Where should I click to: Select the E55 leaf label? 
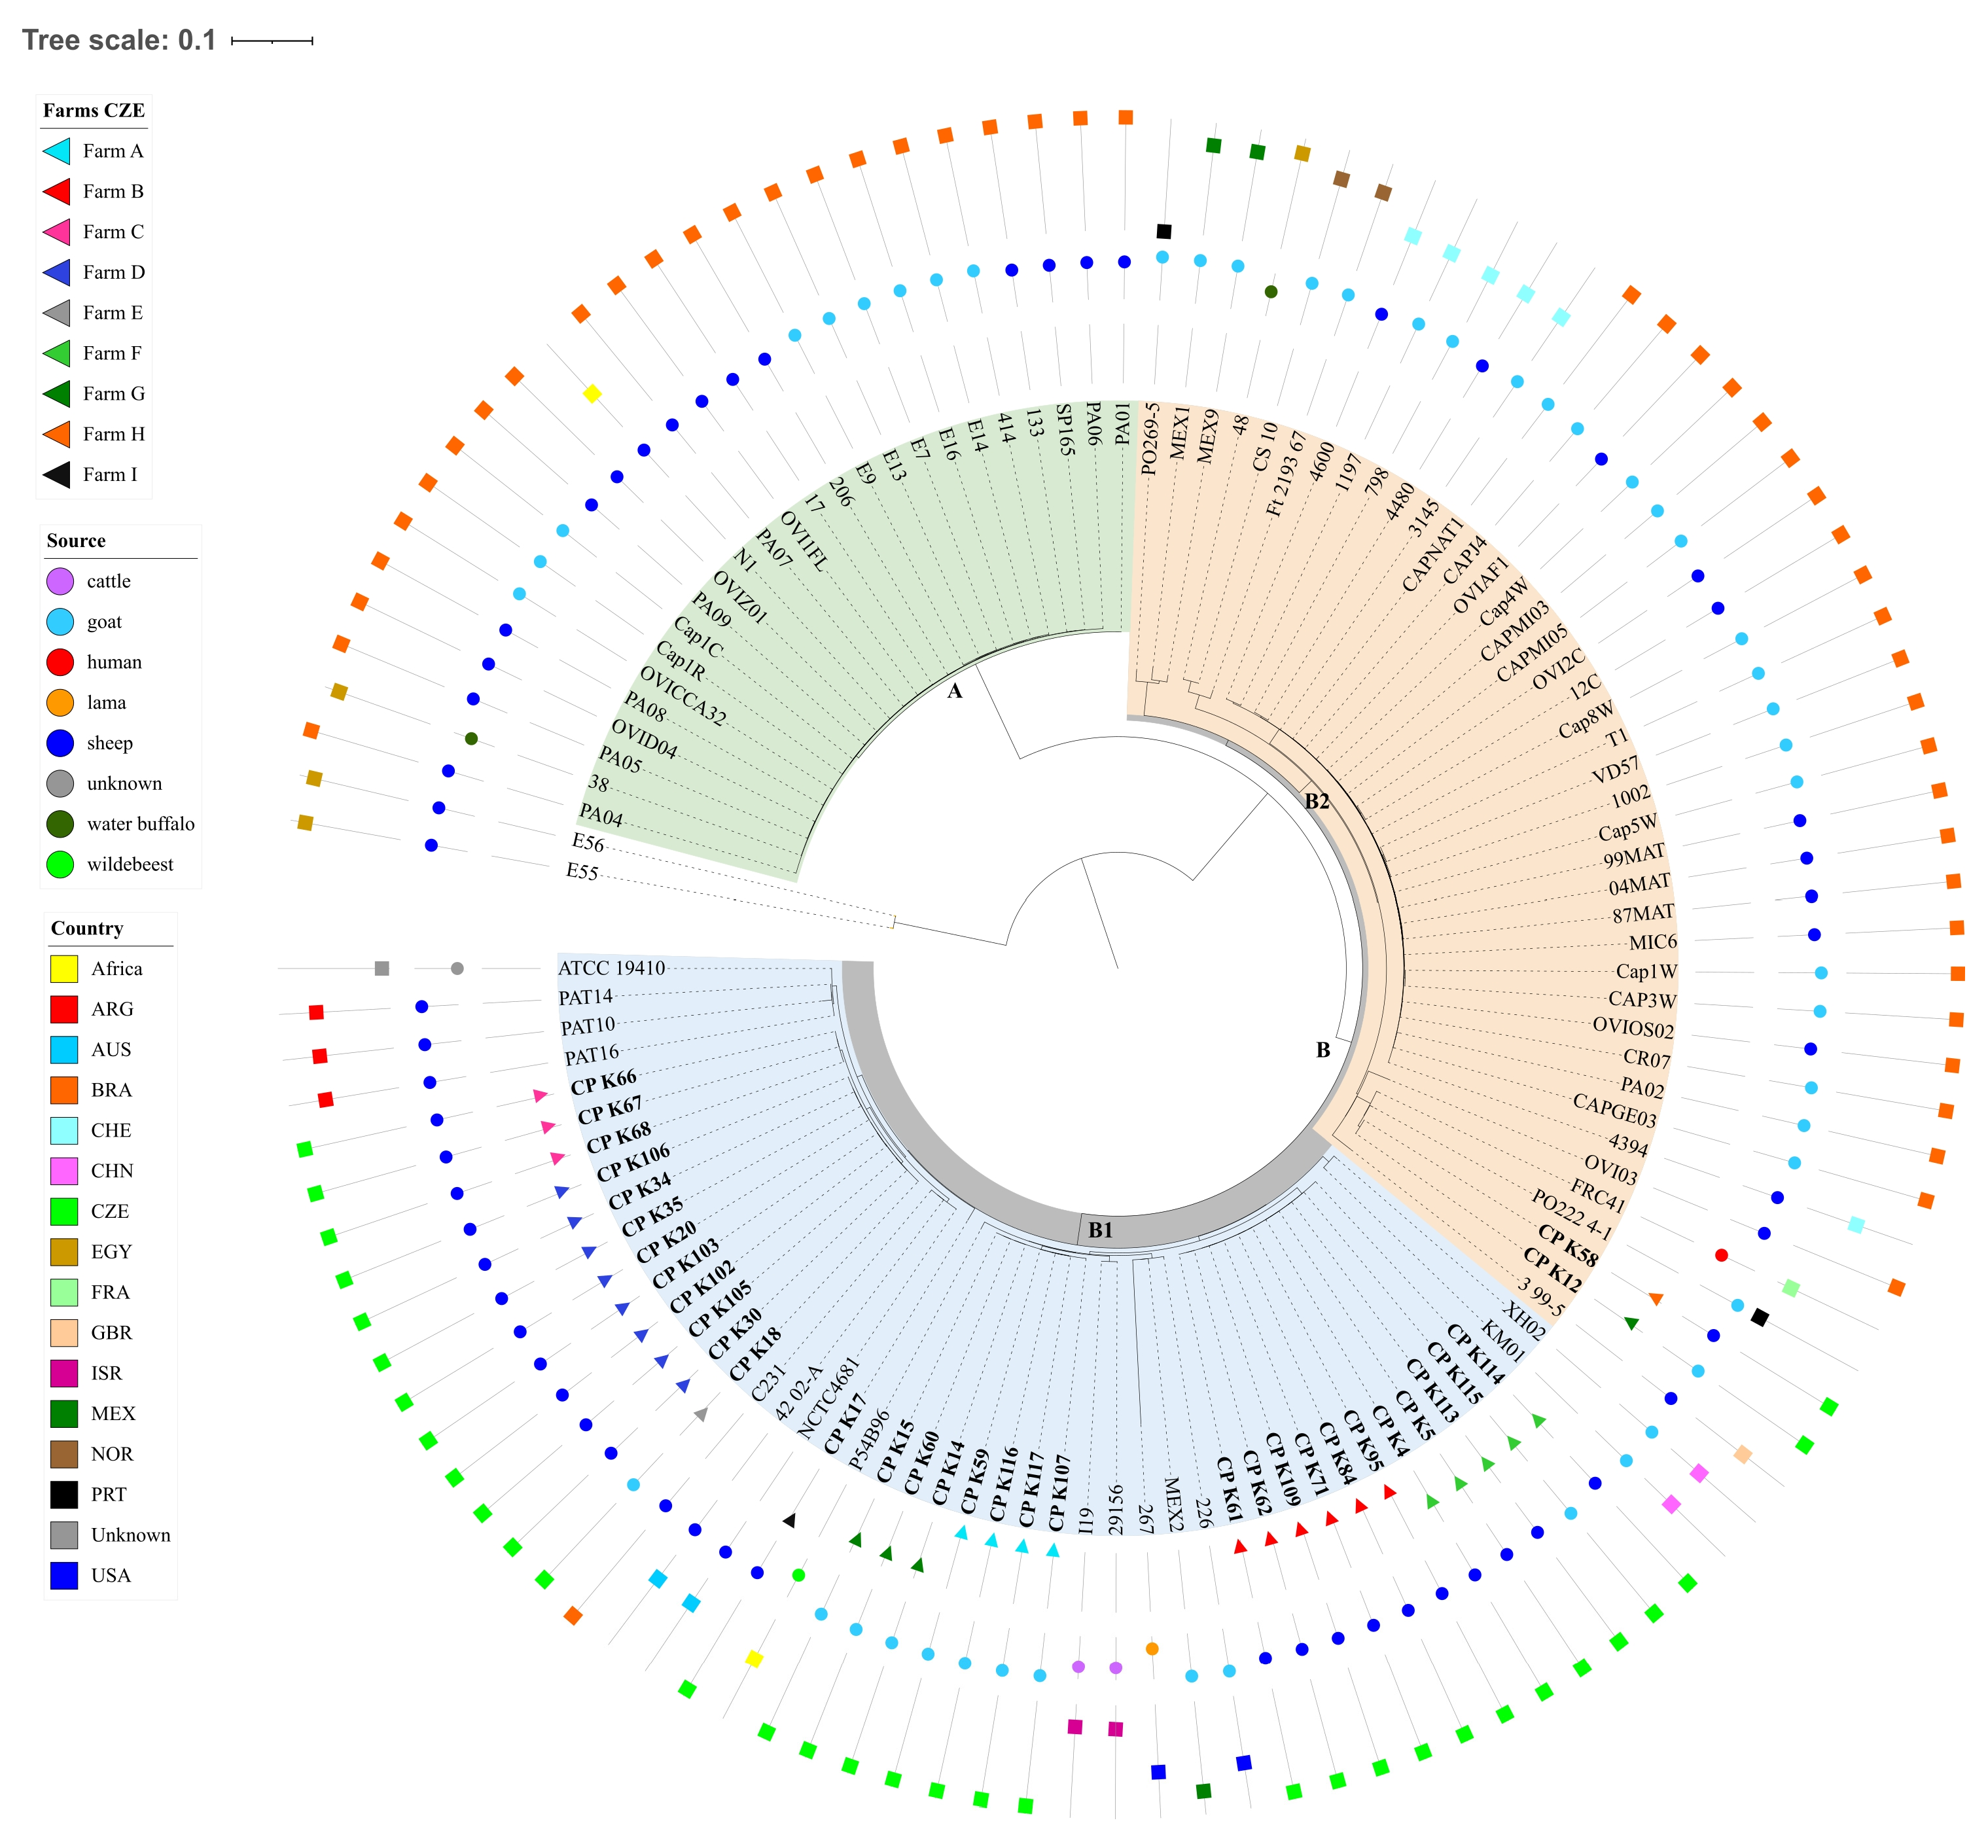click(582, 872)
